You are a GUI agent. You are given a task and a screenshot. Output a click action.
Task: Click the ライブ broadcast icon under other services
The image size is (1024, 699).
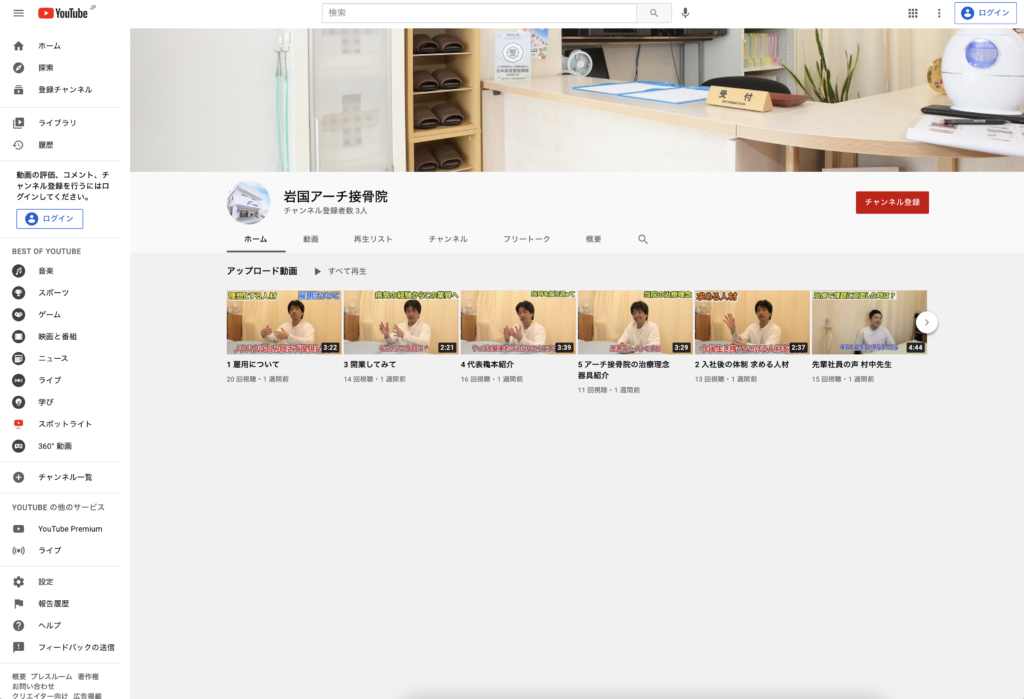pos(18,551)
